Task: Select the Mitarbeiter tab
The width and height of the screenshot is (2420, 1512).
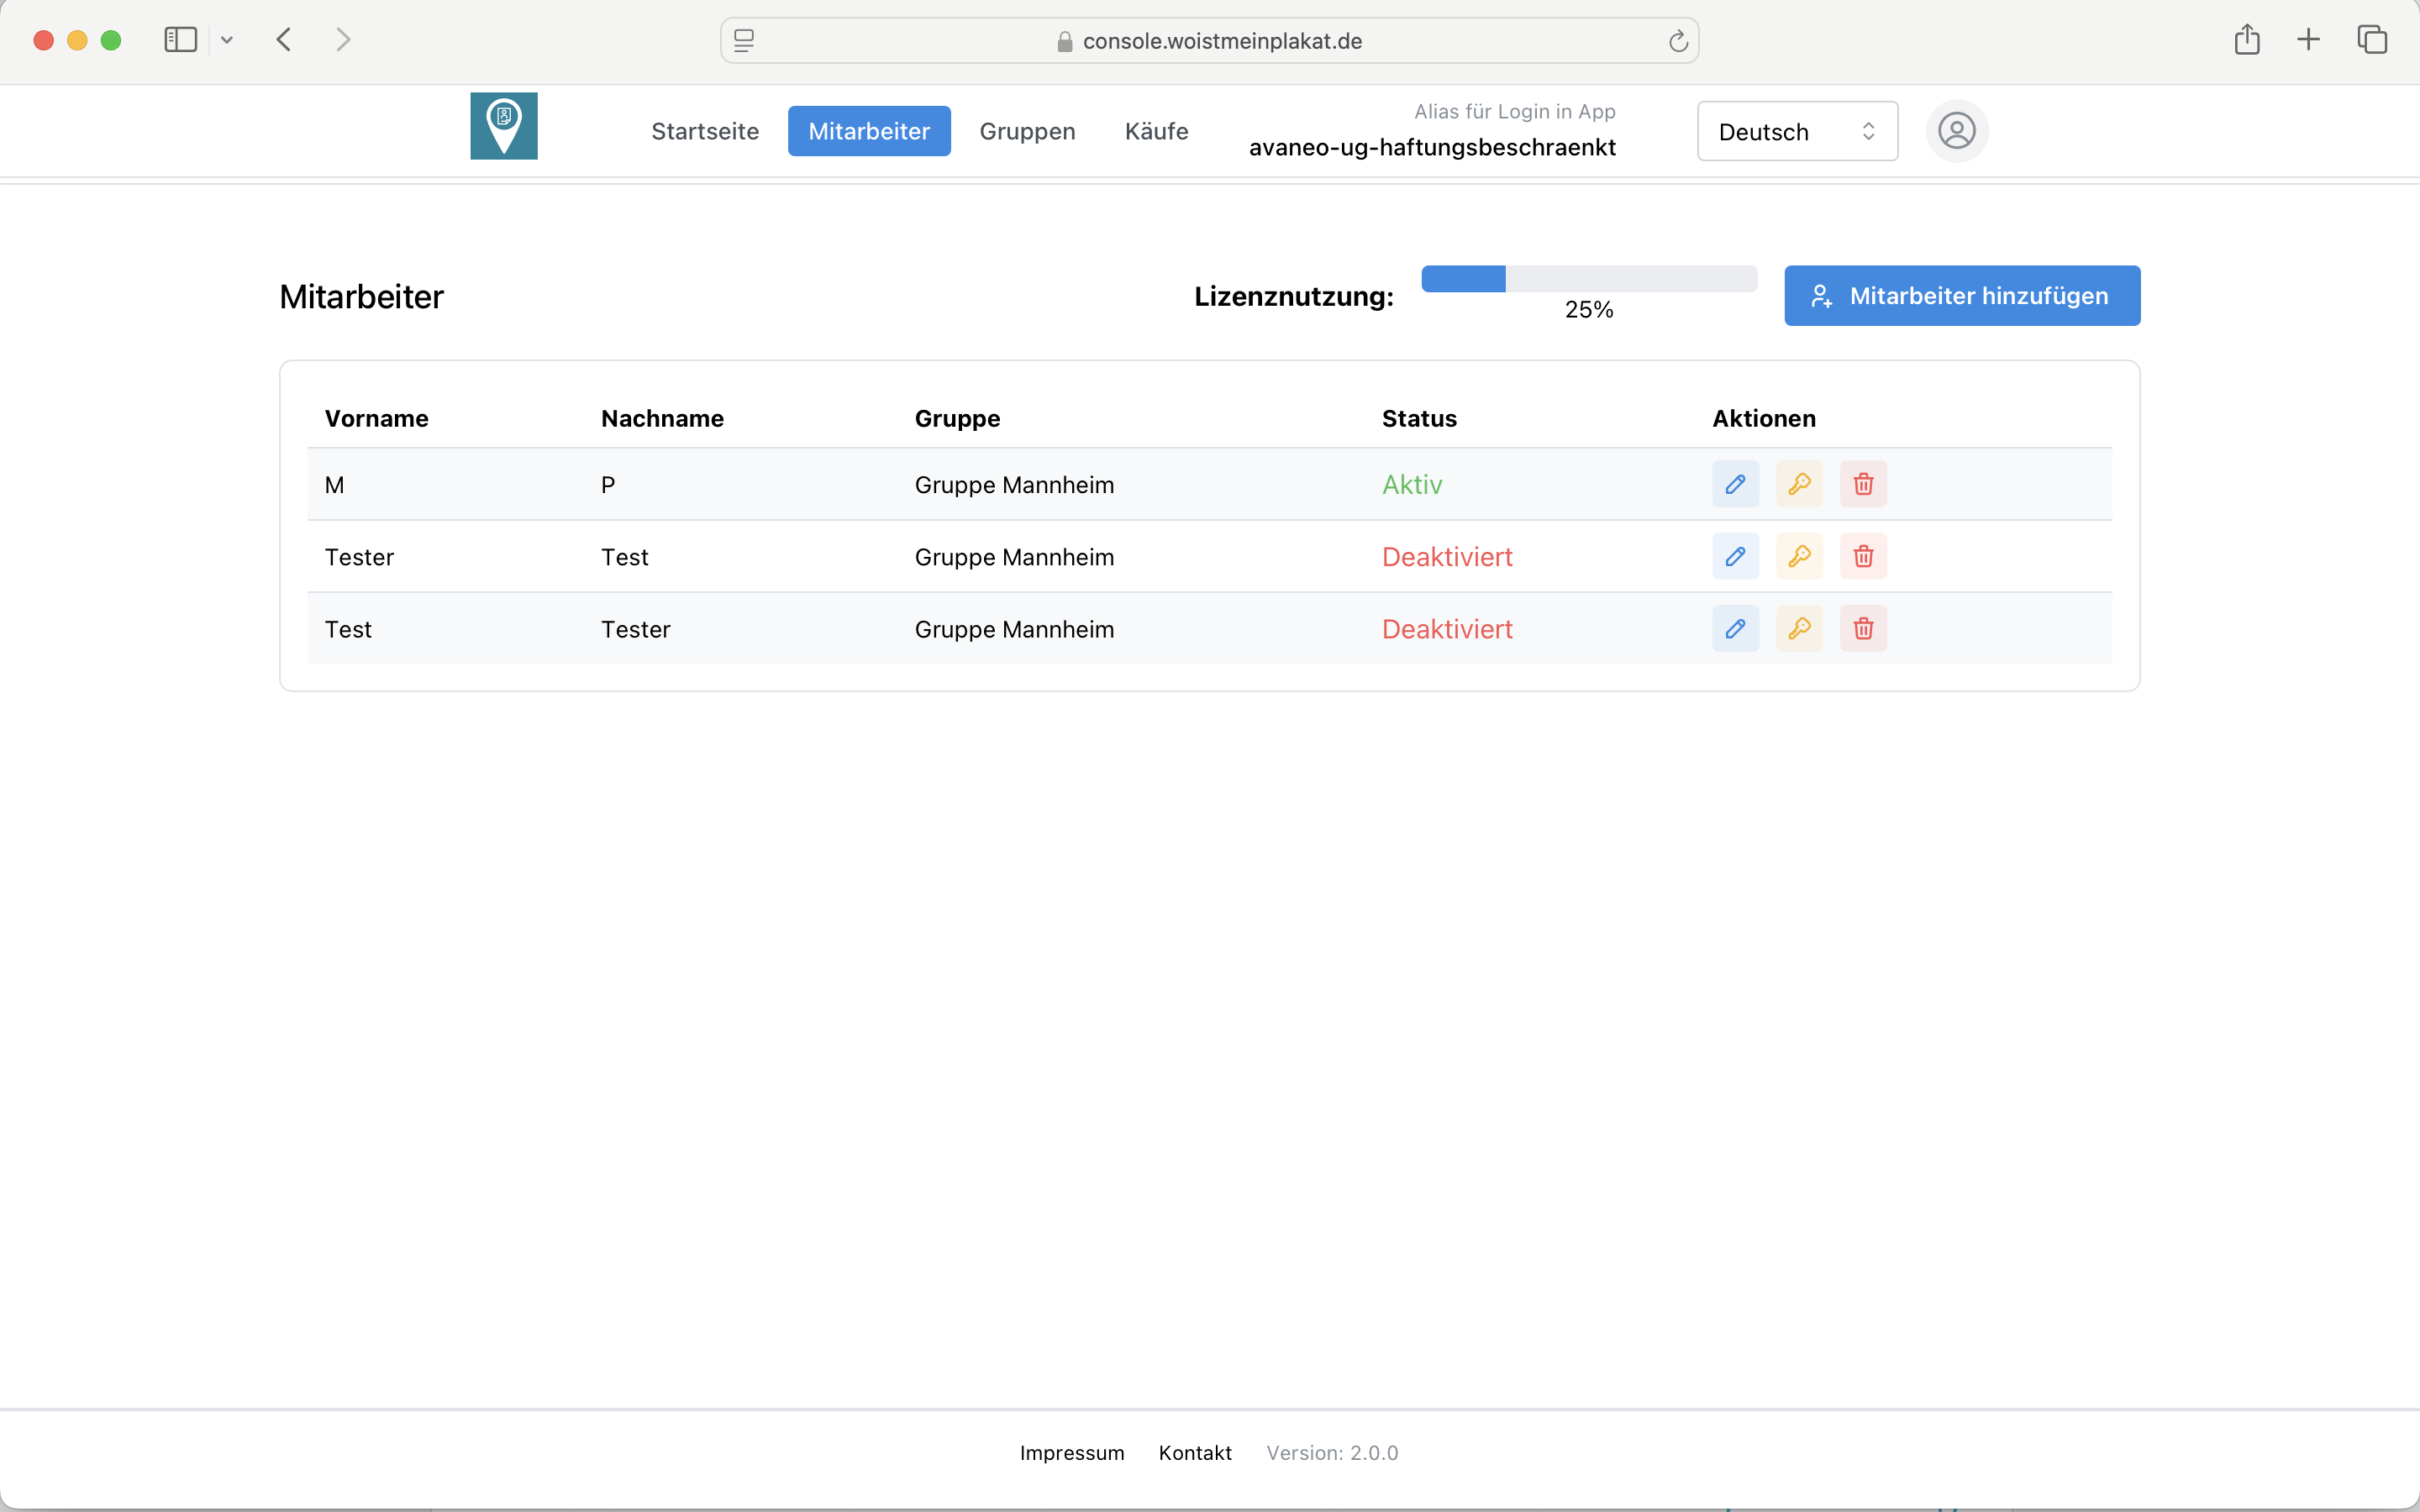Action: (x=869, y=131)
